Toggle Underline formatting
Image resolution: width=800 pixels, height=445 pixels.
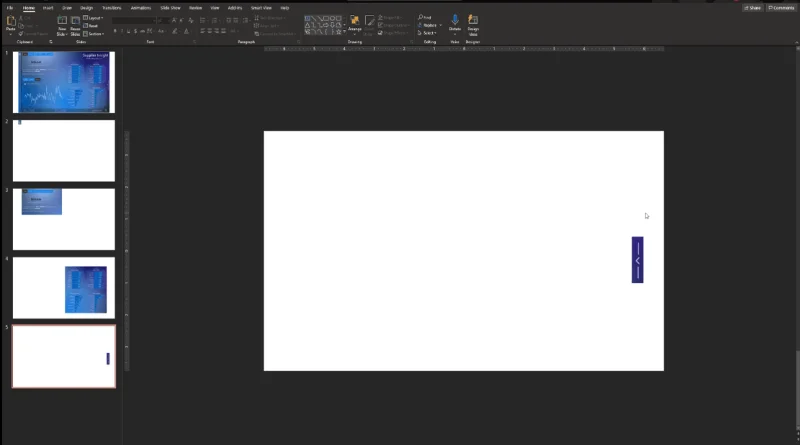(x=128, y=31)
